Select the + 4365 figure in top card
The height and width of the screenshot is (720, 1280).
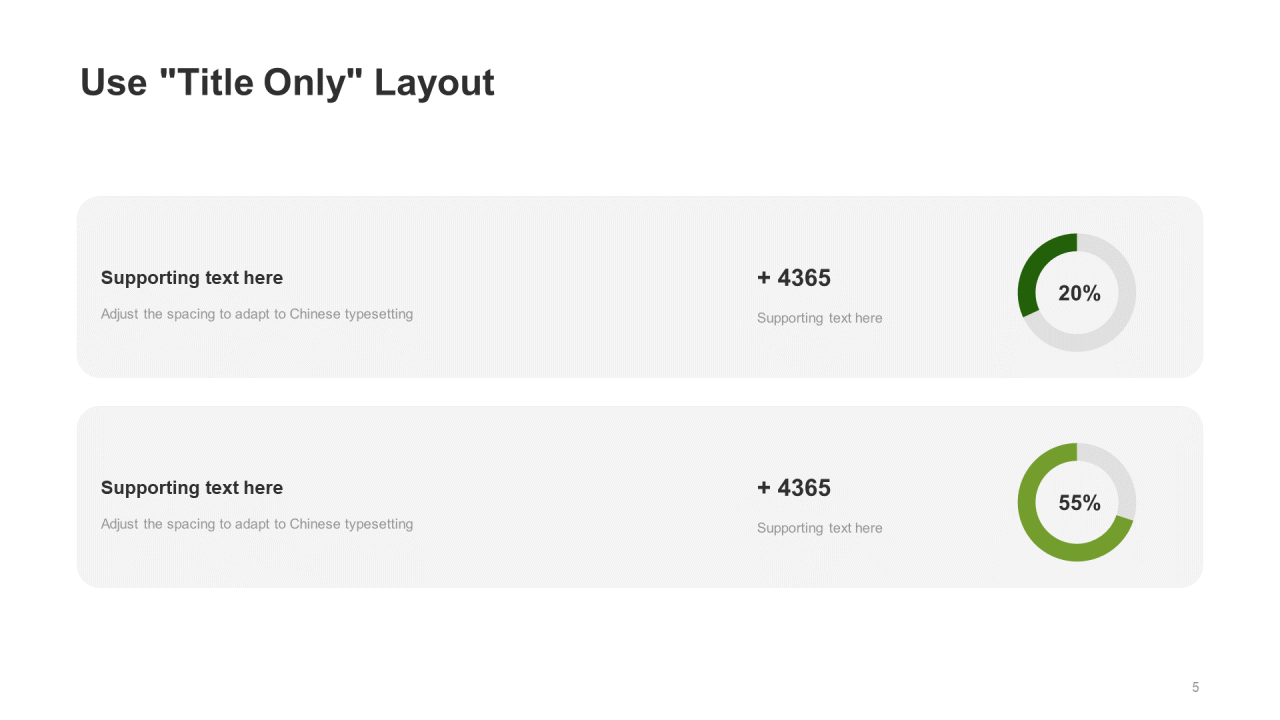coord(794,278)
